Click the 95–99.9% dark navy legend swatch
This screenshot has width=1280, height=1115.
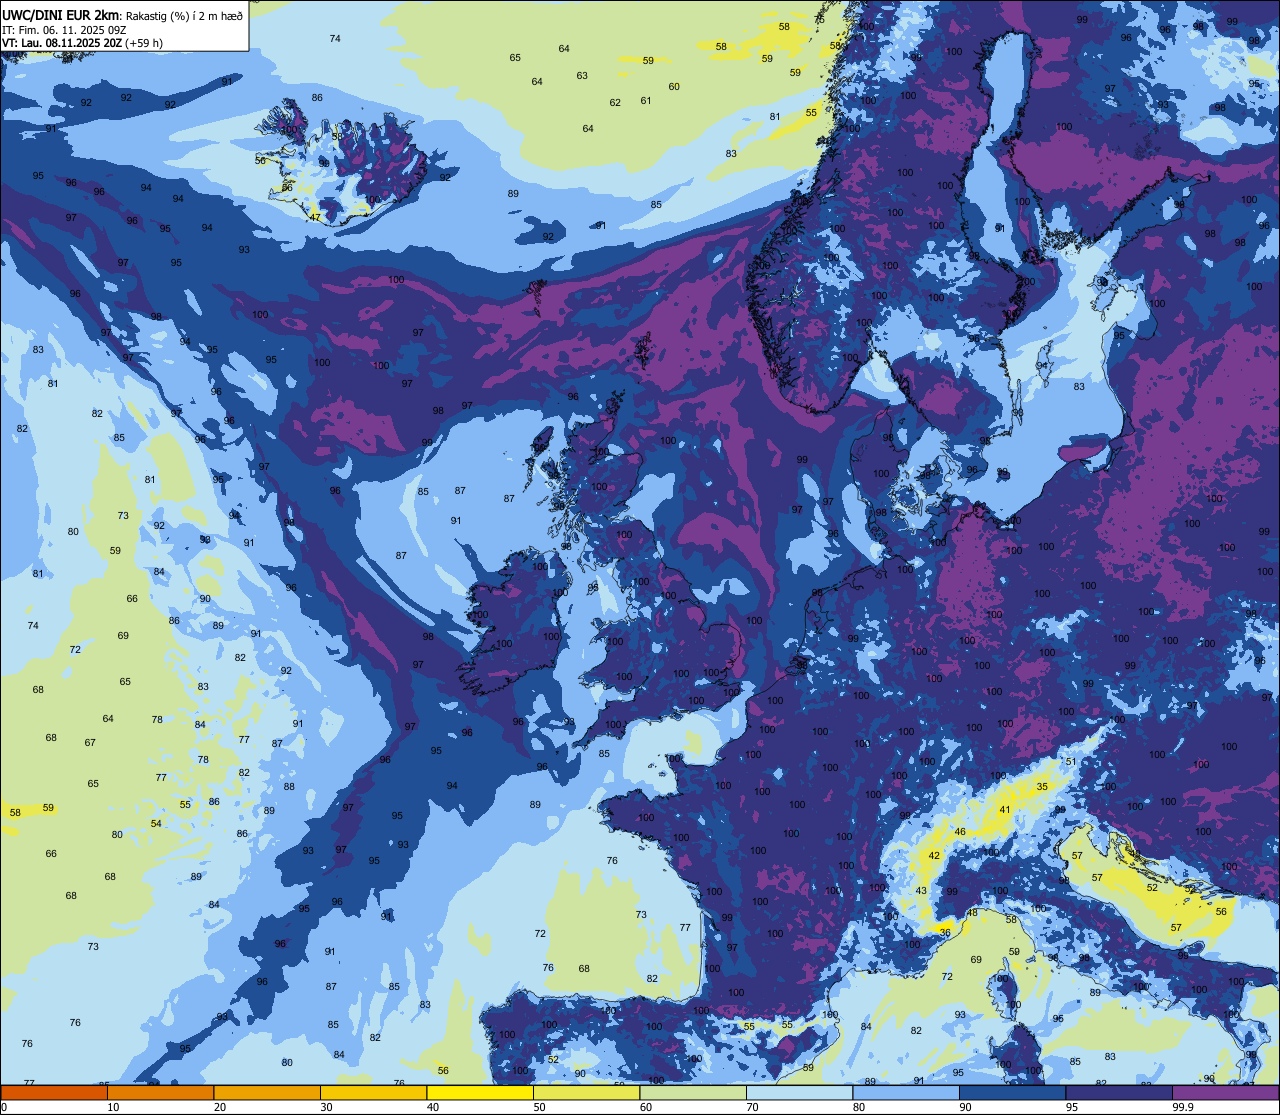coord(1119,1092)
